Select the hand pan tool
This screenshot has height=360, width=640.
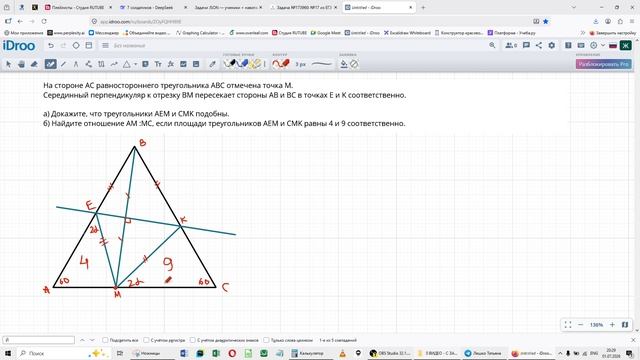click(x=21, y=64)
